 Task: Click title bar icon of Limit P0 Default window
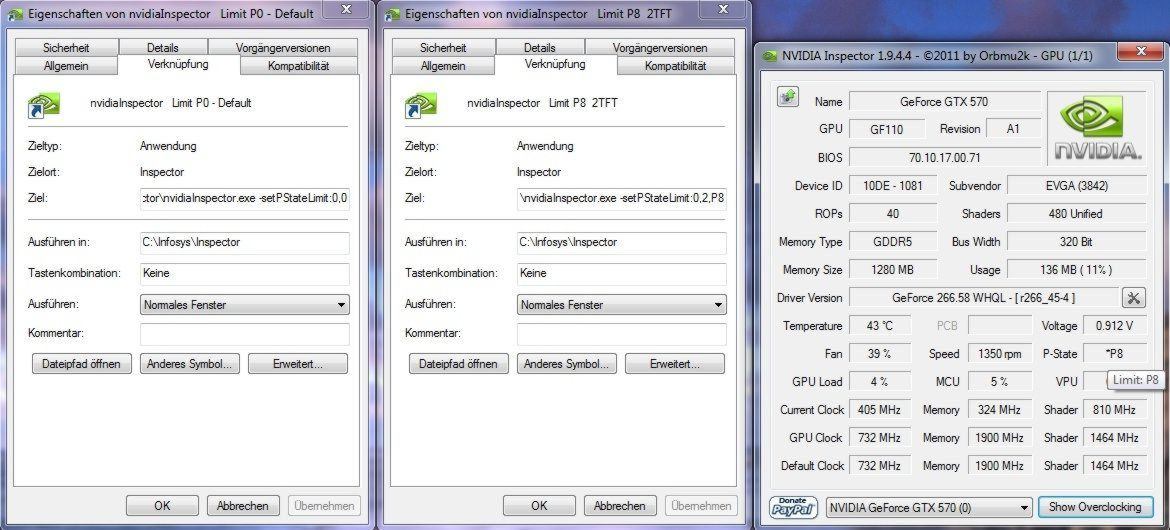point(16,14)
